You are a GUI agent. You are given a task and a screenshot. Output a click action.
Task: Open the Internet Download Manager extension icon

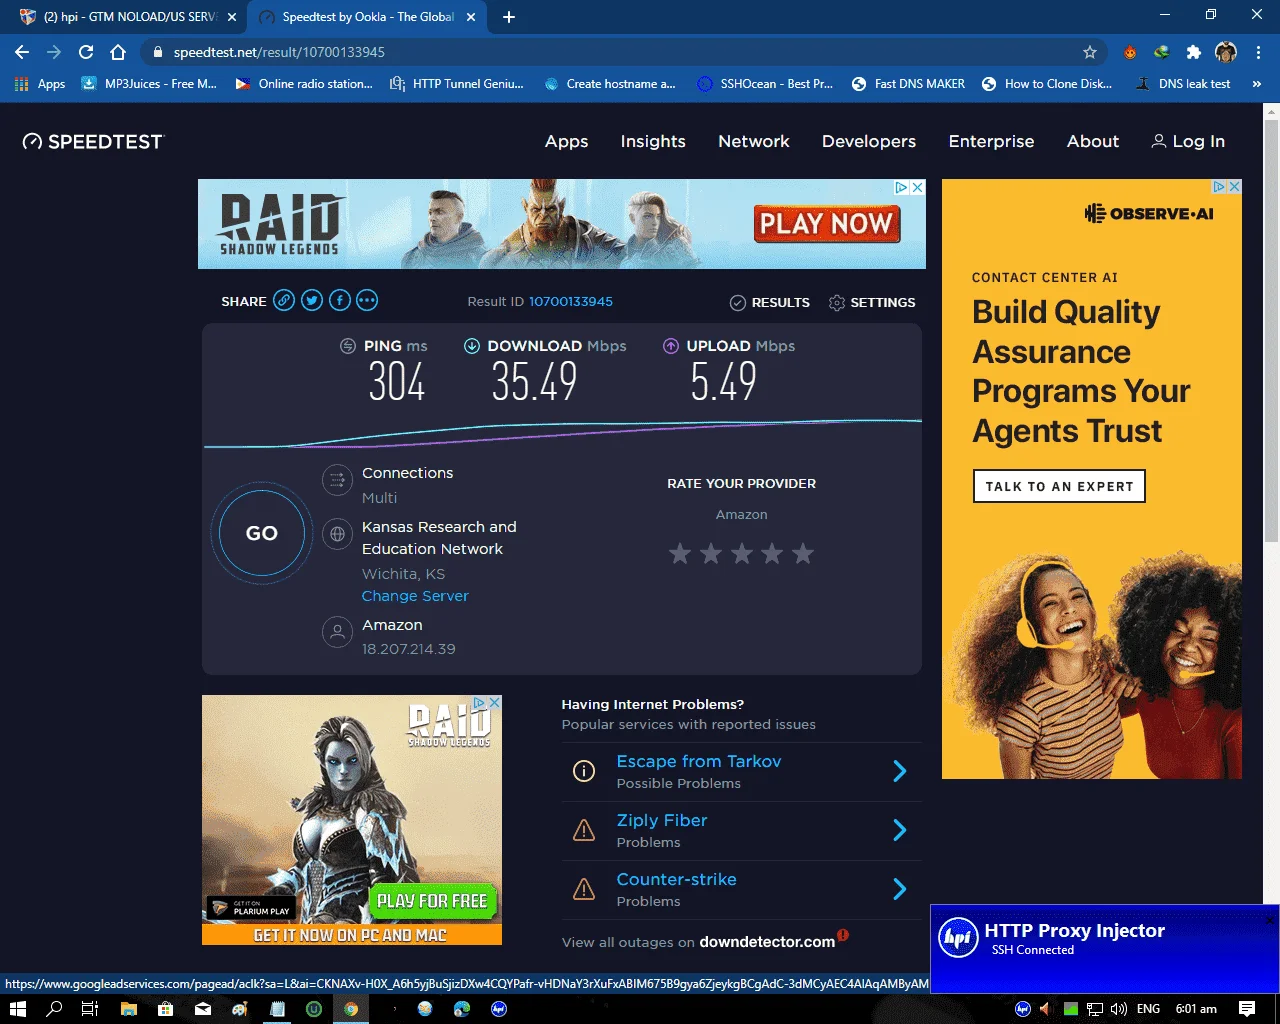[1161, 52]
